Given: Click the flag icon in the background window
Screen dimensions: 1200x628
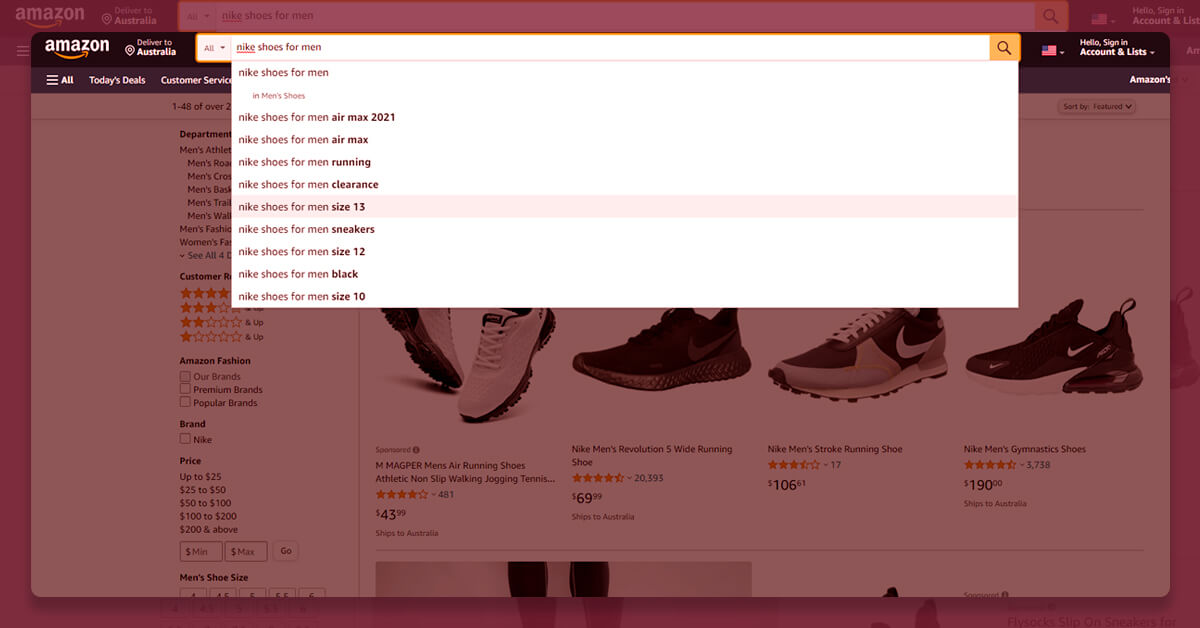Looking at the screenshot, I should pyautogui.click(x=1100, y=19).
